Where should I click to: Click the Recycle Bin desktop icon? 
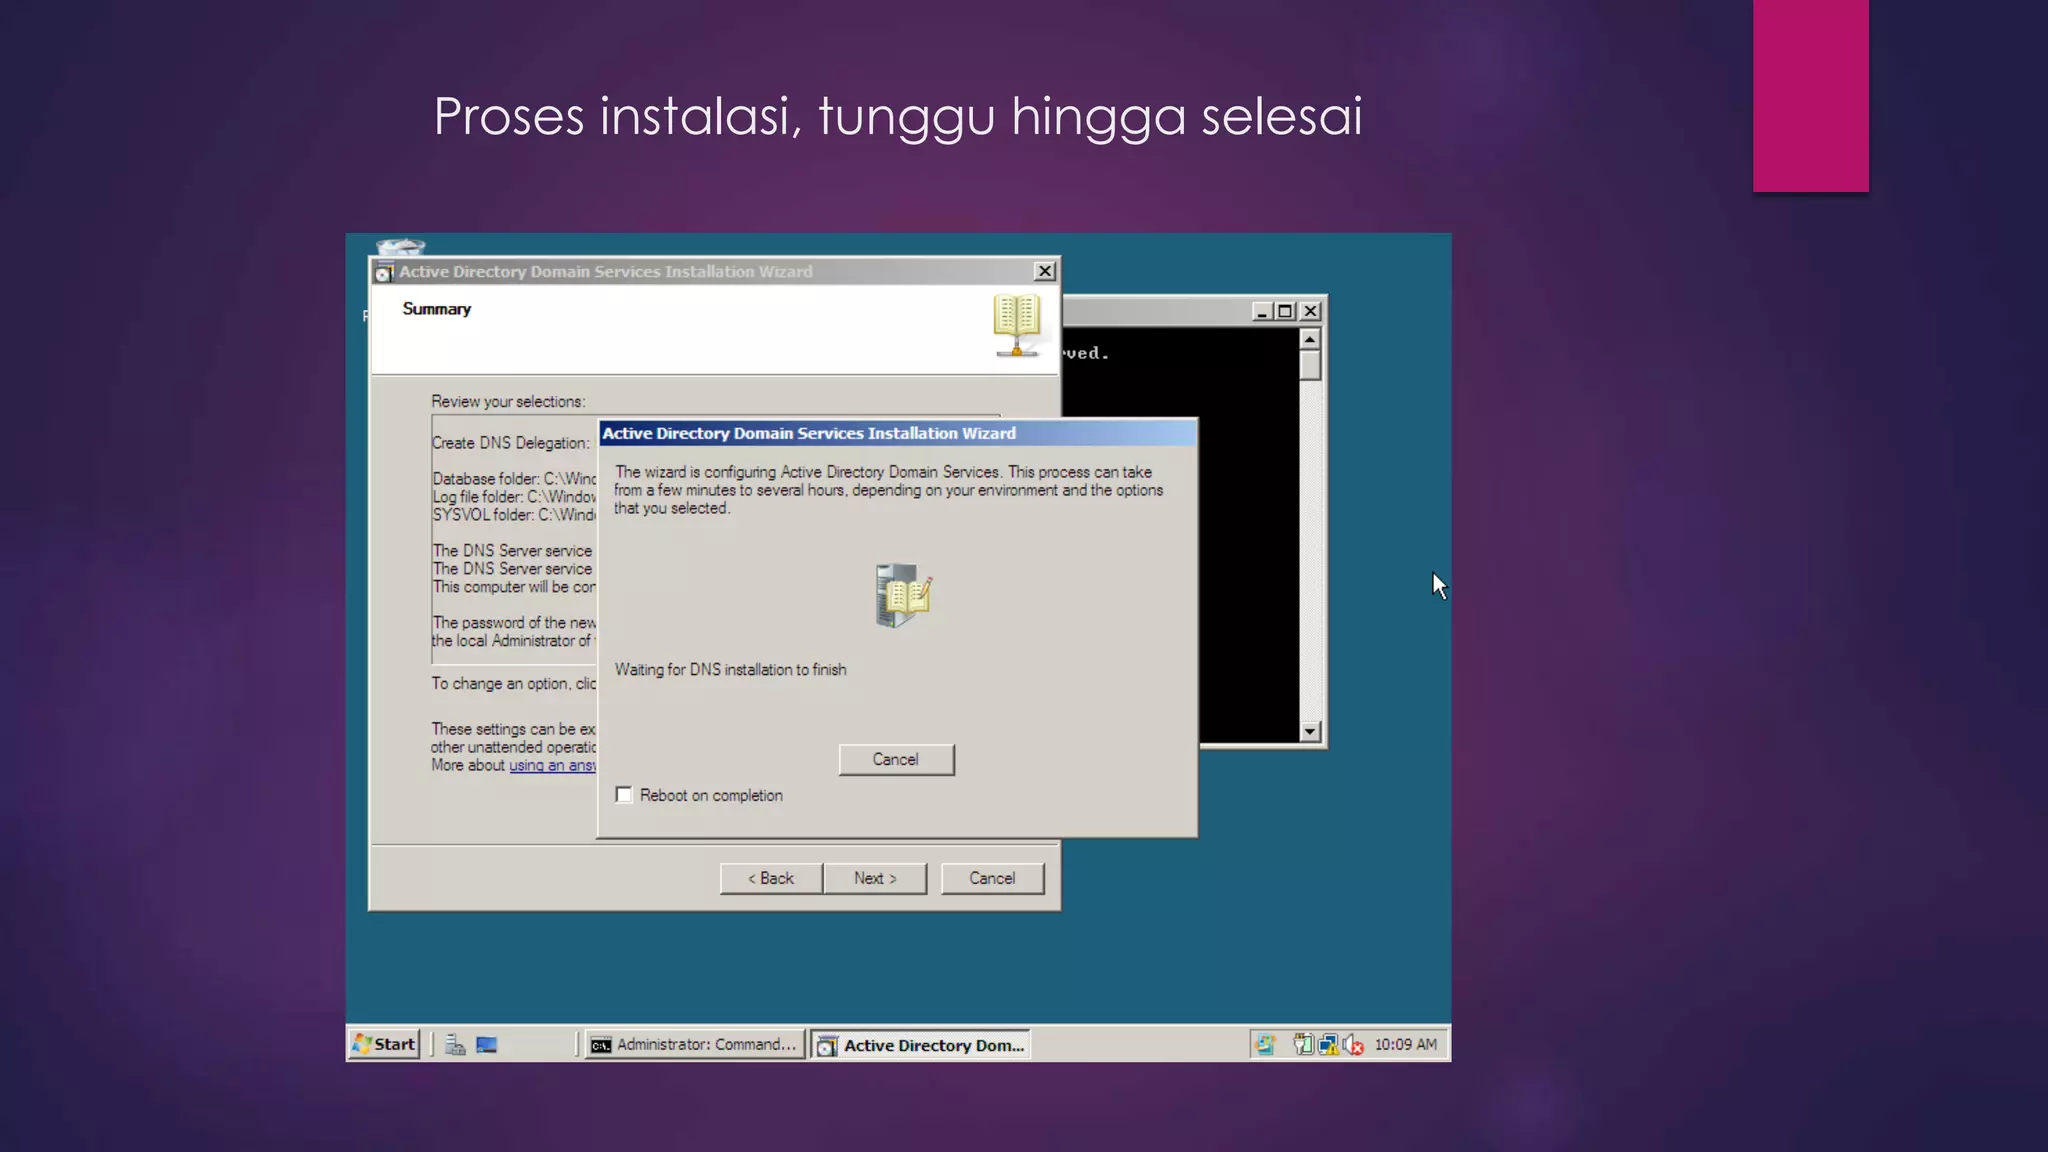[x=401, y=246]
